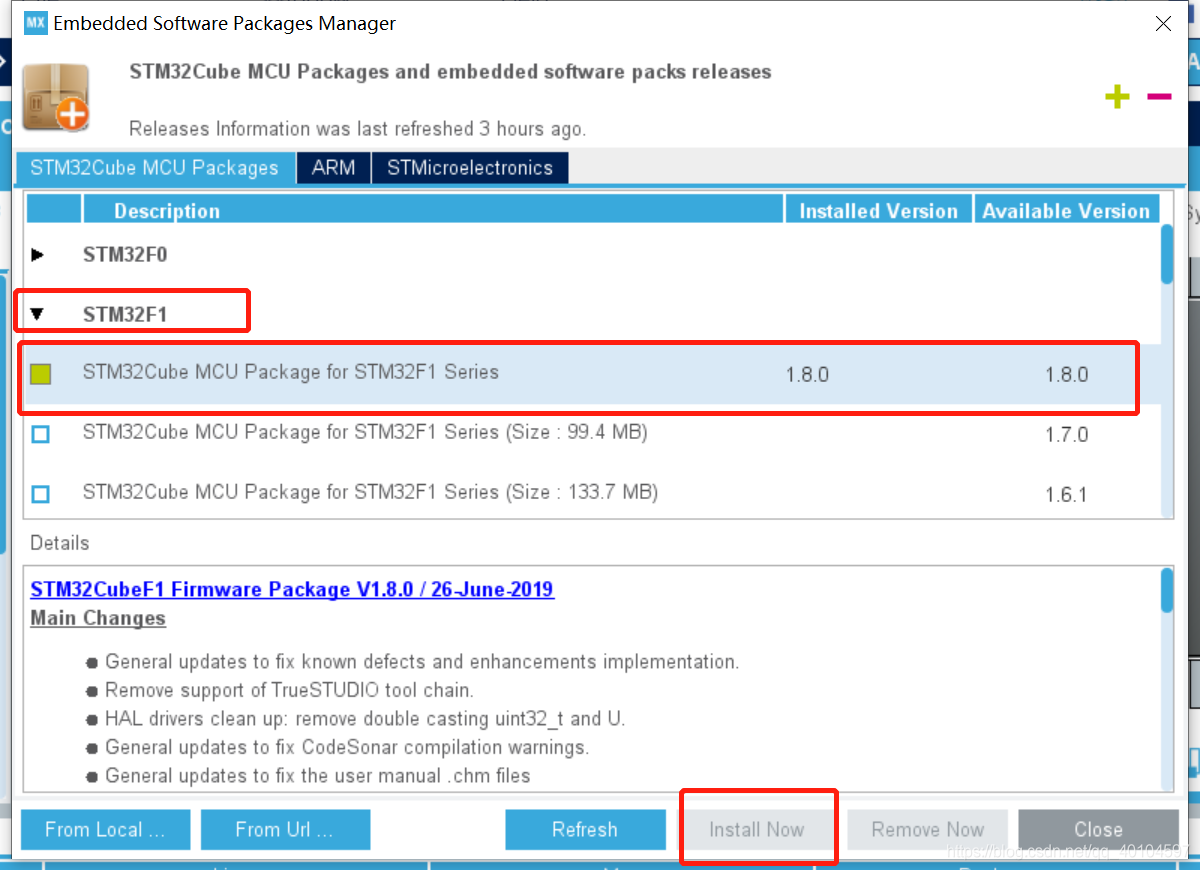Select the STM32F1 Series (Size : 99.4 MB) row
1200x870 pixels.
tap(592, 434)
